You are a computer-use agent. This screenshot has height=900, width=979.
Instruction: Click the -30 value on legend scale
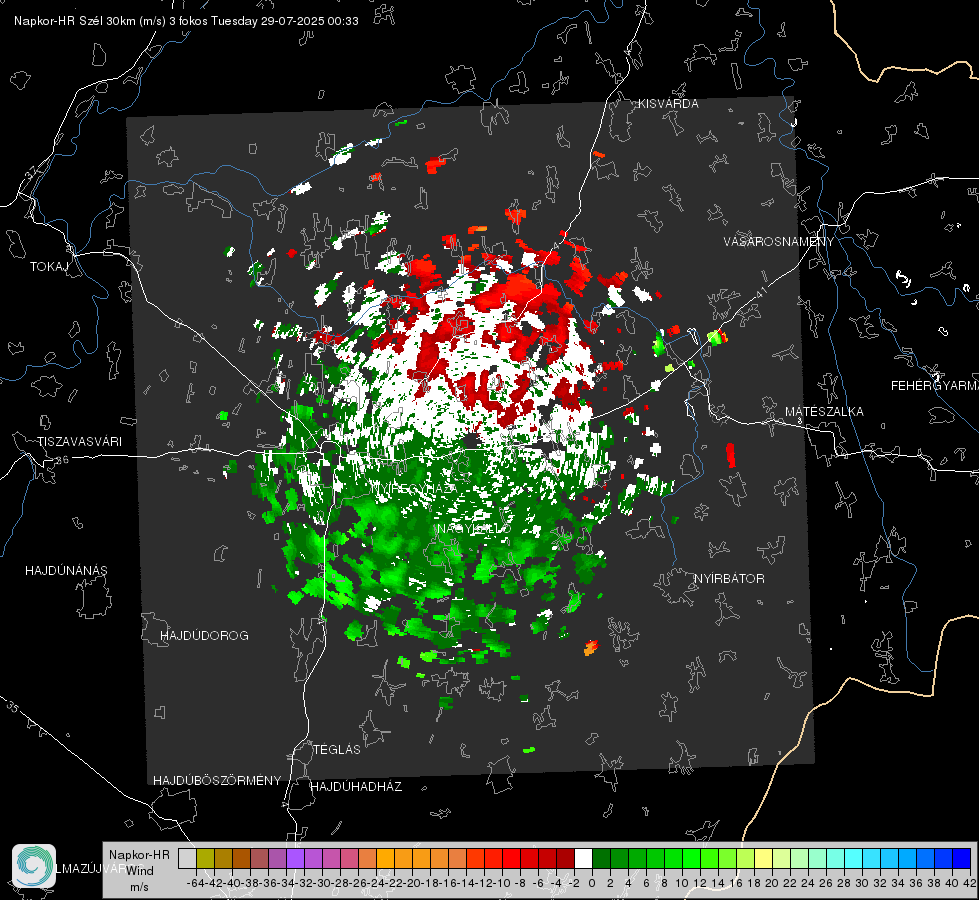(x=322, y=883)
